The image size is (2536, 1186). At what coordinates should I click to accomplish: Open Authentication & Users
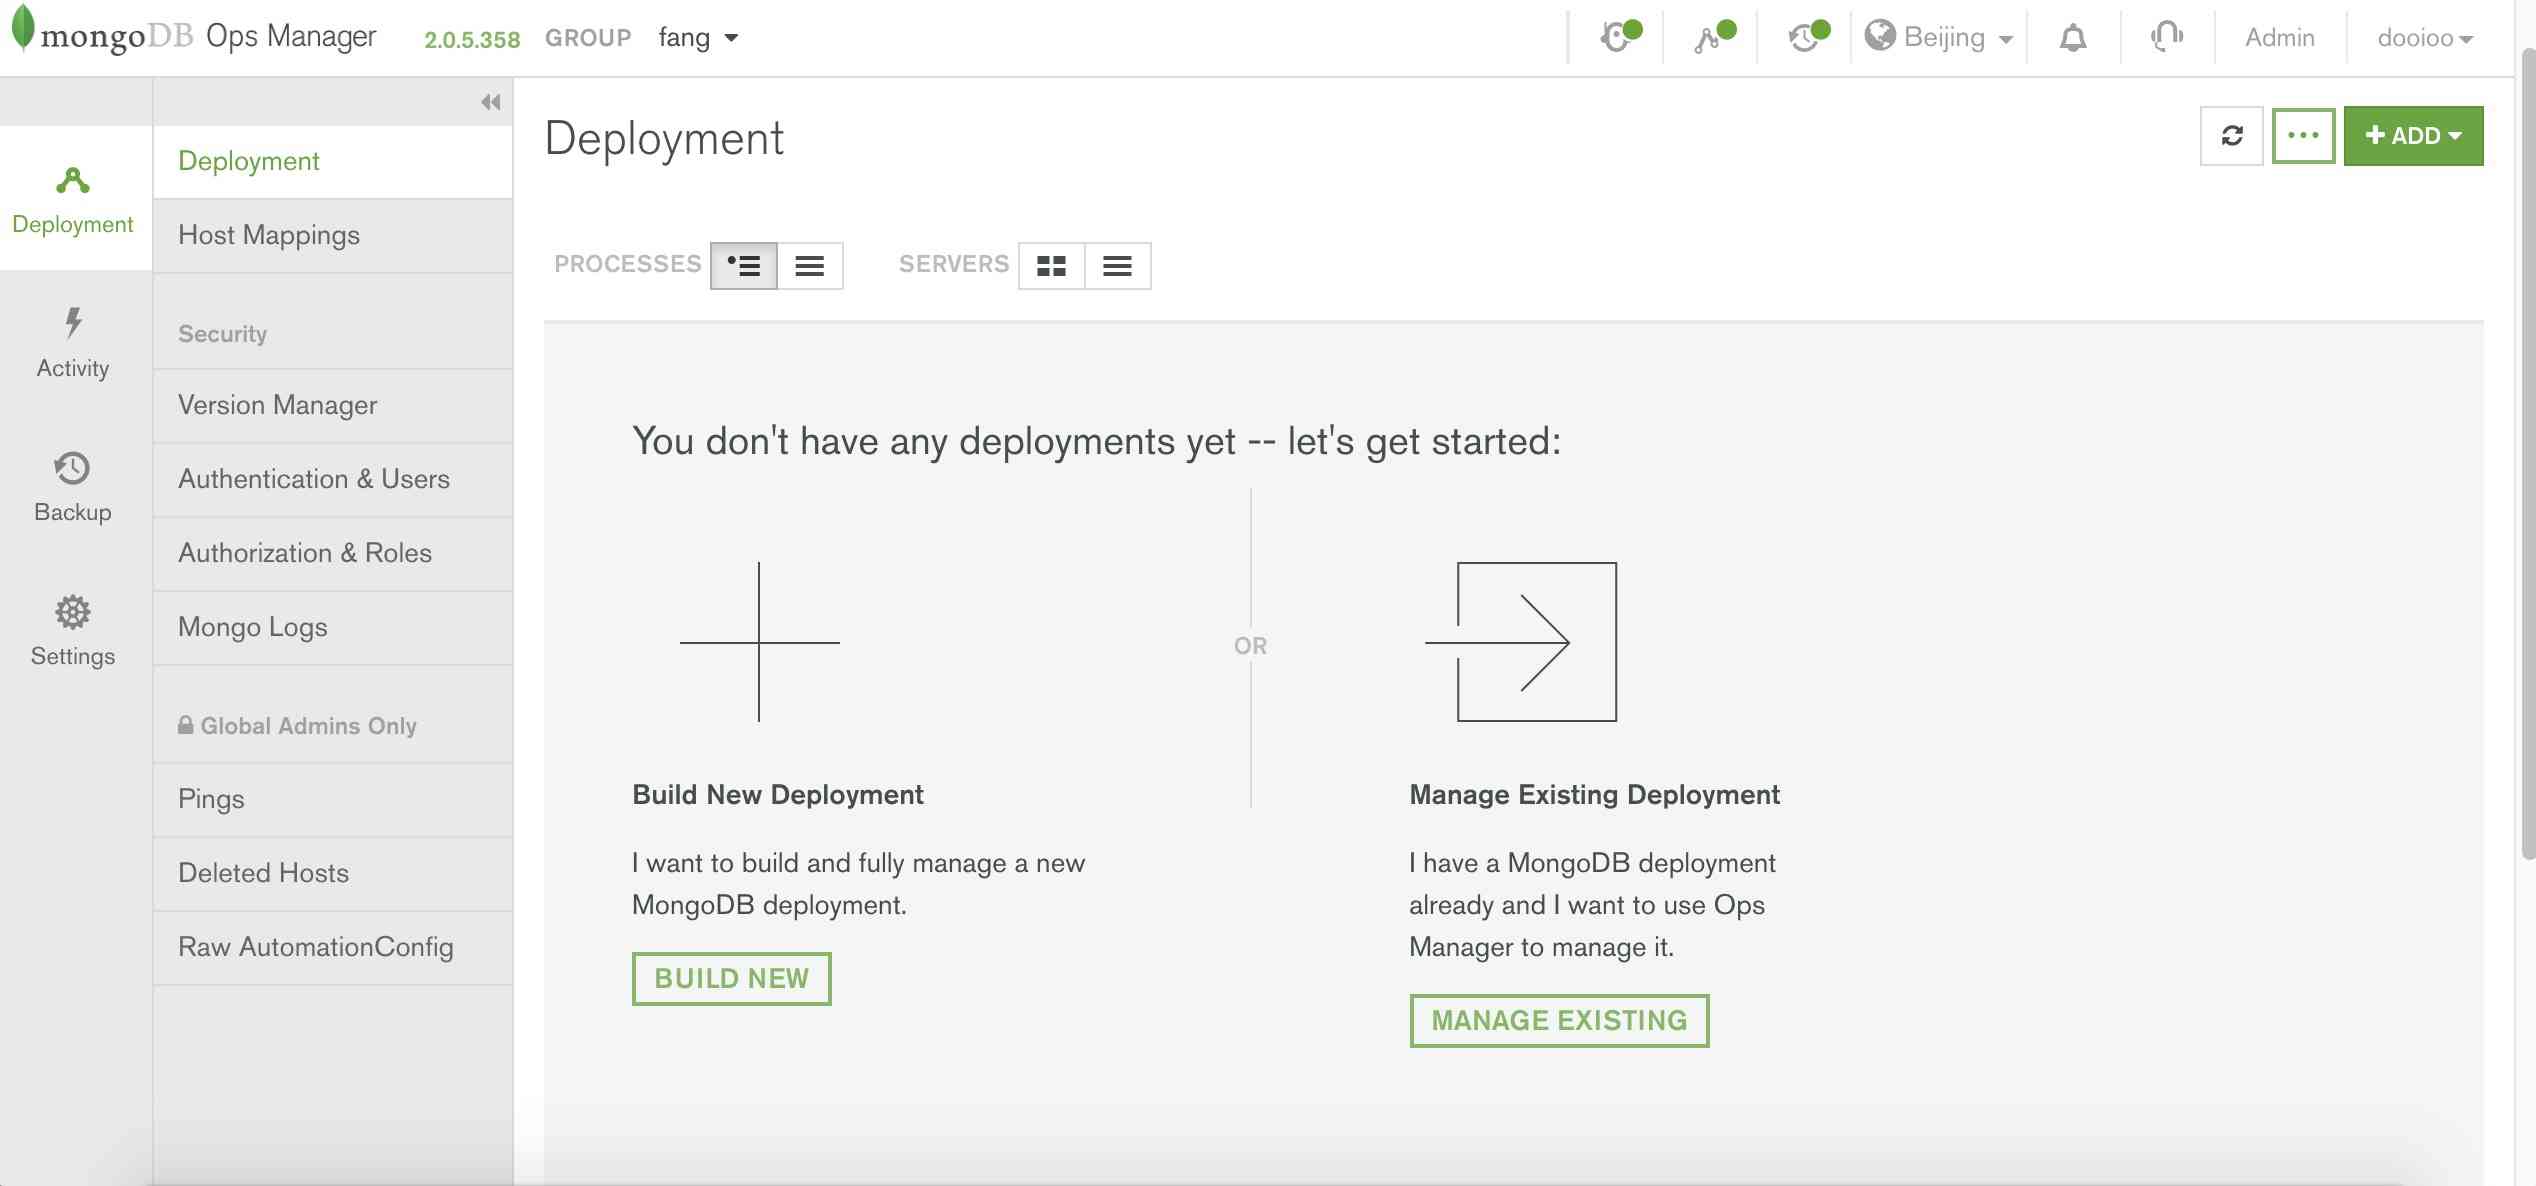click(333, 479)
